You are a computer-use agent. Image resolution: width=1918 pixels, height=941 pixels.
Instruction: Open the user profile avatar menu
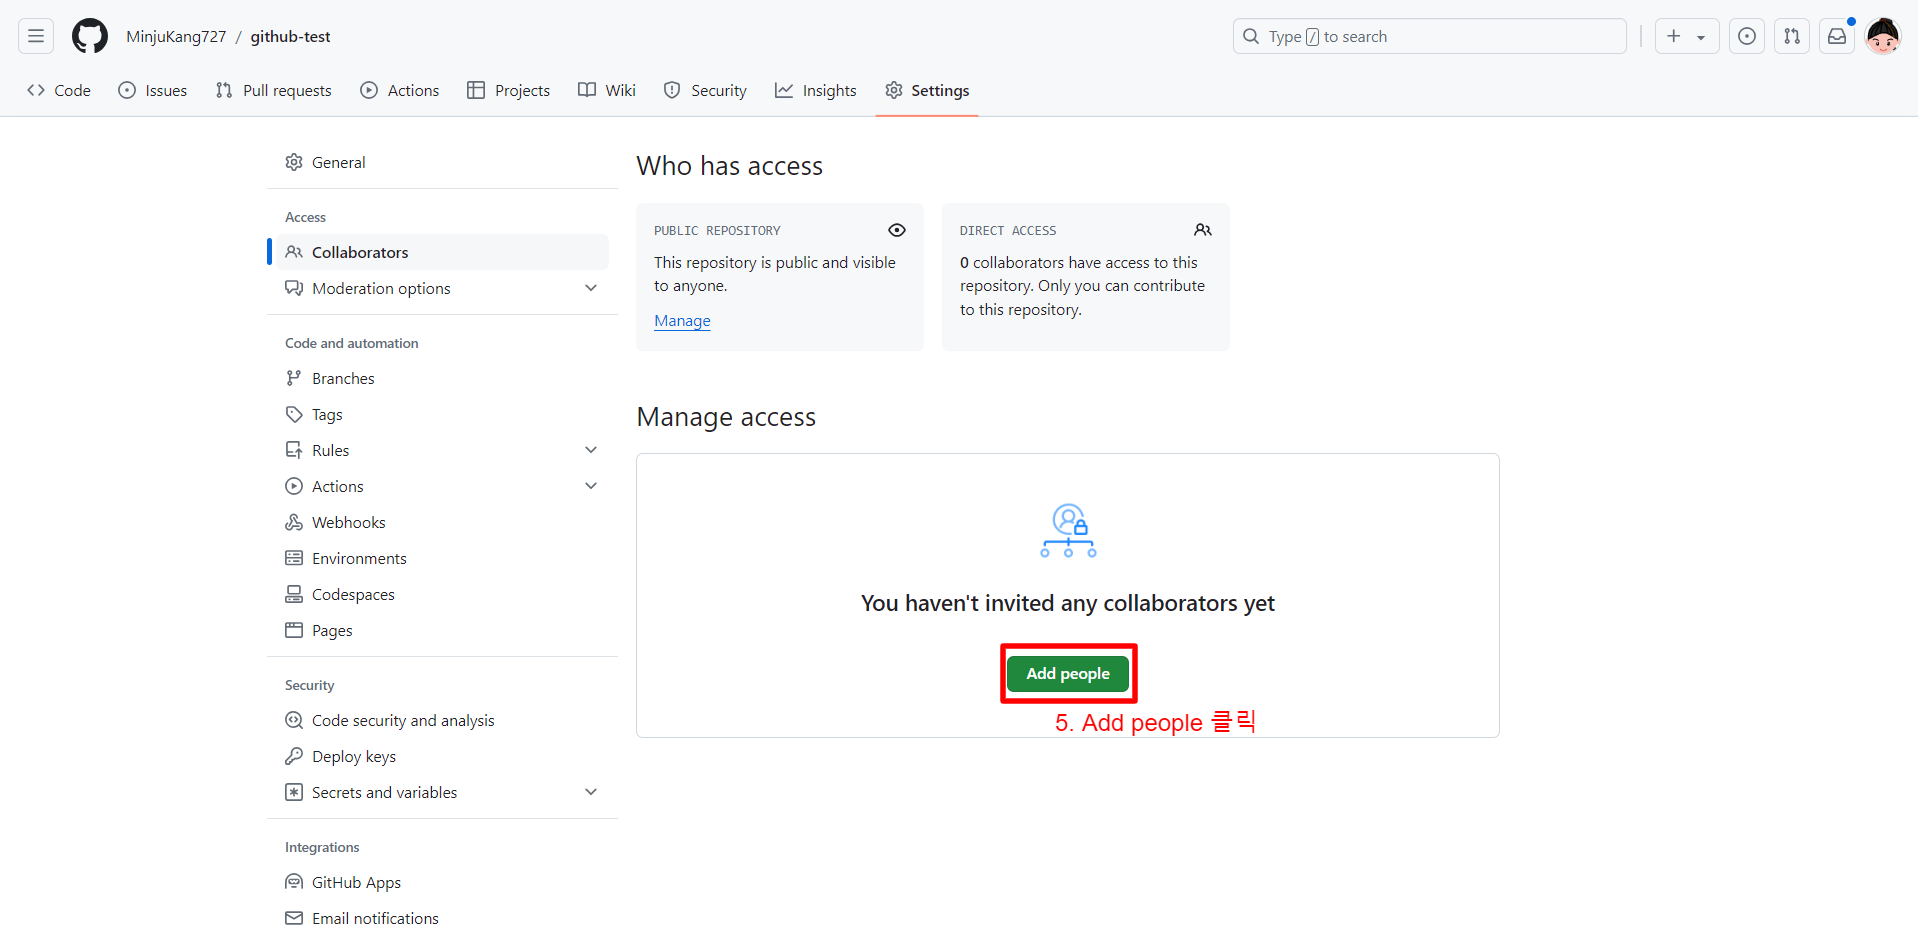pyautogui.click(x=1883, y=37)
